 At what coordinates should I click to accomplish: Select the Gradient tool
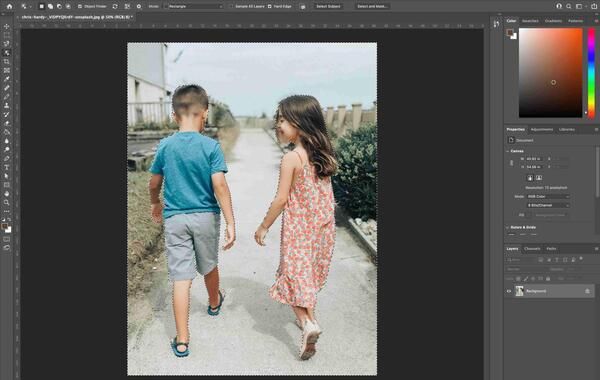coord(7,132)
